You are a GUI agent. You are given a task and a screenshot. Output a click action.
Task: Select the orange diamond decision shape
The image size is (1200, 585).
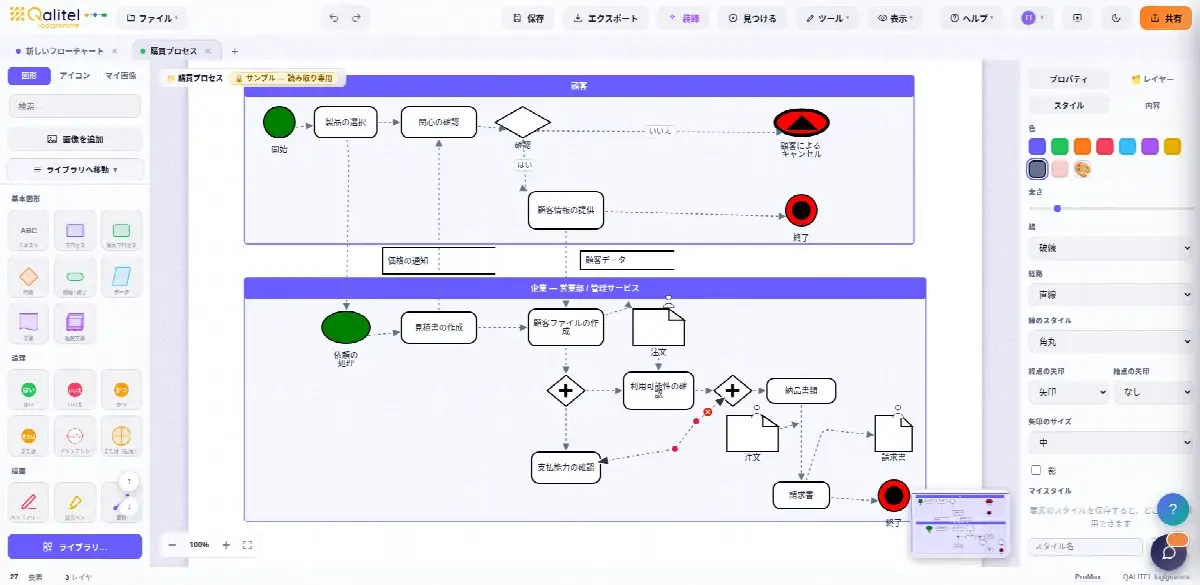(x=29, y=277)
